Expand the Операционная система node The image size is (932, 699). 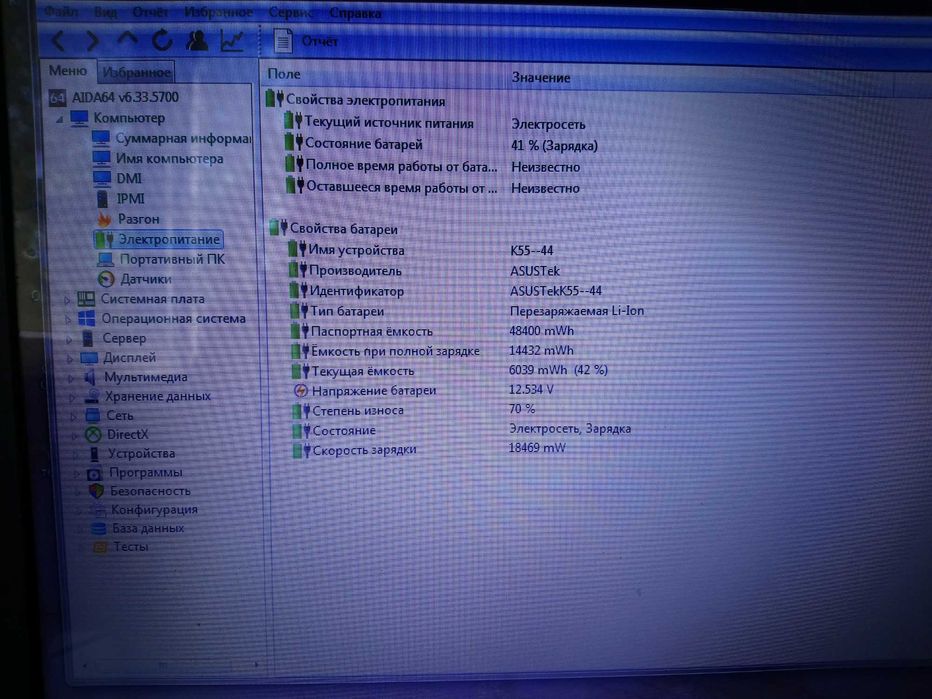[x=68, y=320]
